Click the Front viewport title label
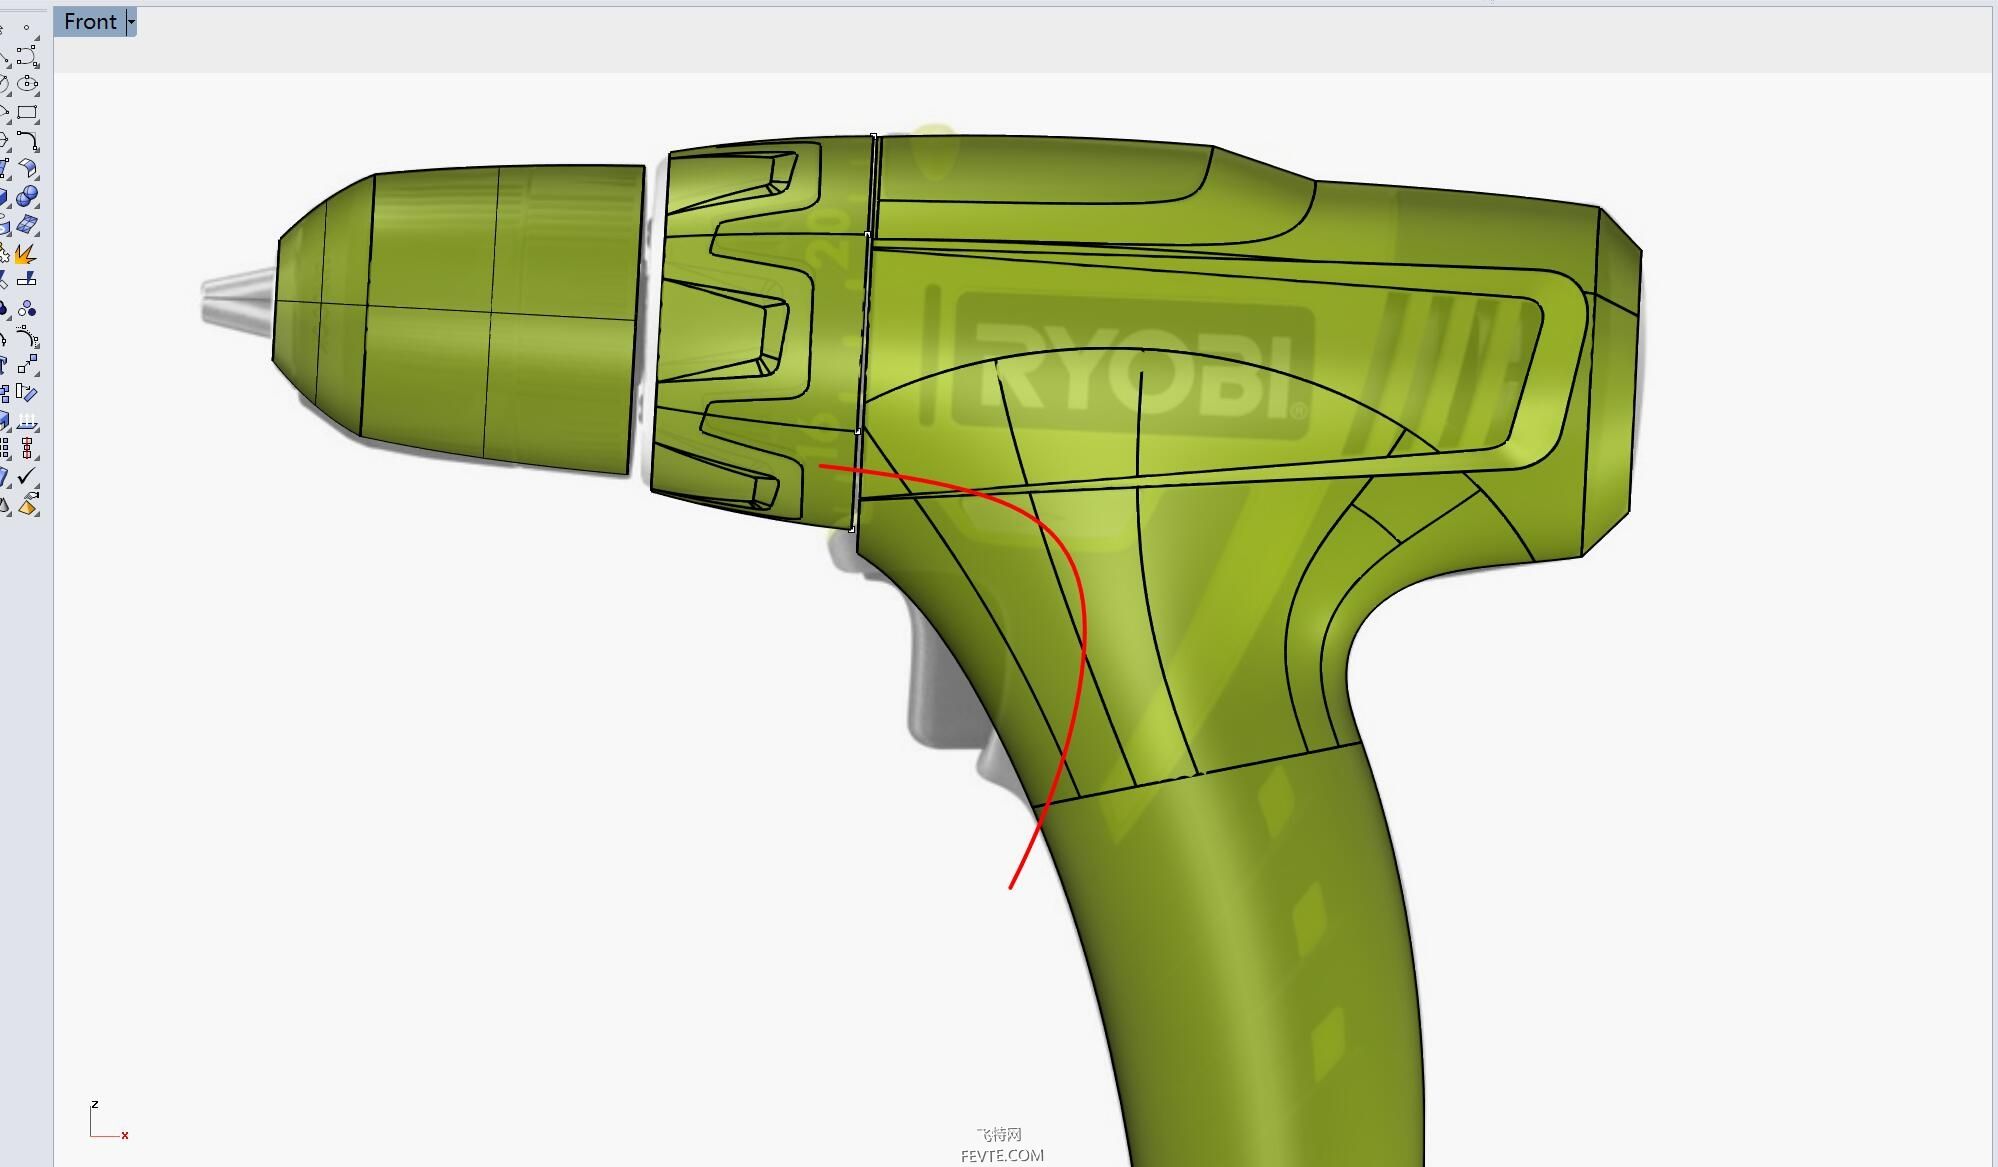The width and height of the screenshot is (1998, 1167). point(90,21)
